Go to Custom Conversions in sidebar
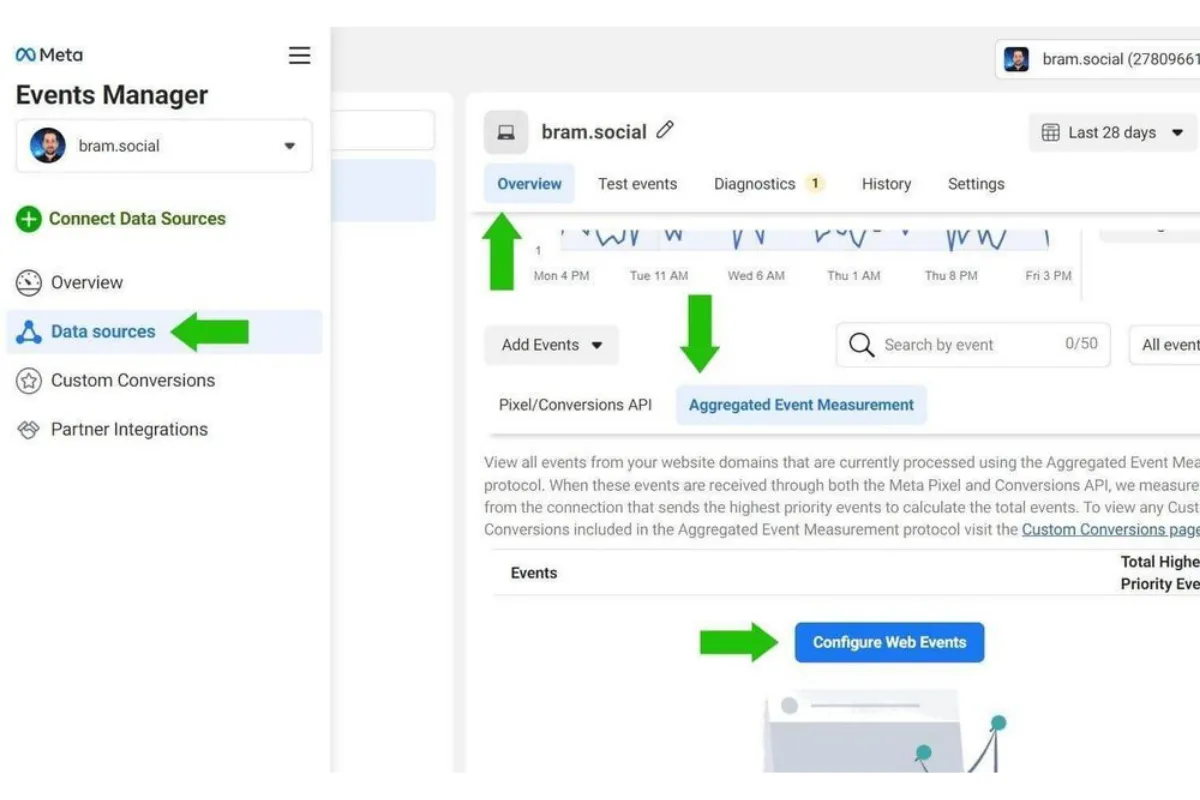Image resolution: width=1200 pixels, height=800 pixels. point(133,381)
